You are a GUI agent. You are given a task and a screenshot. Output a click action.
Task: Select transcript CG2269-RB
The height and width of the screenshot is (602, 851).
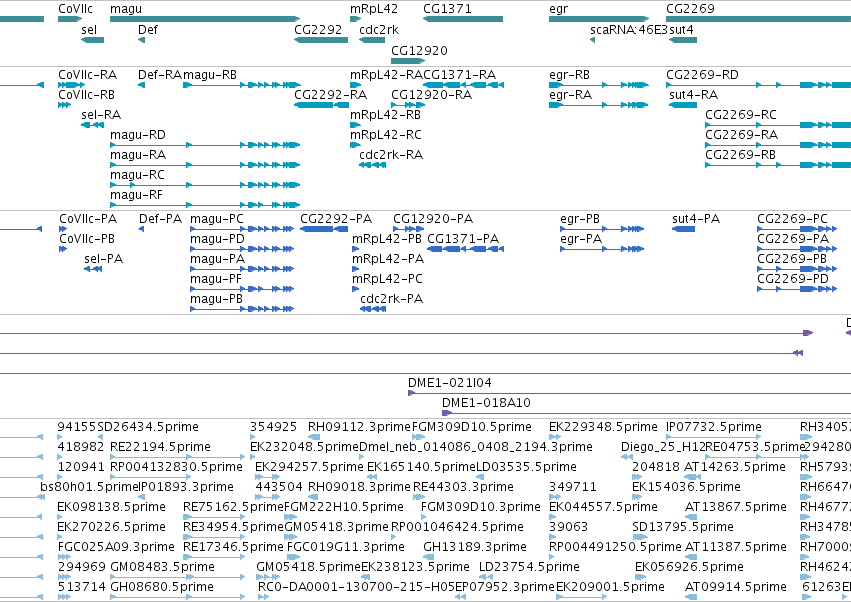(x=740, y=155)
